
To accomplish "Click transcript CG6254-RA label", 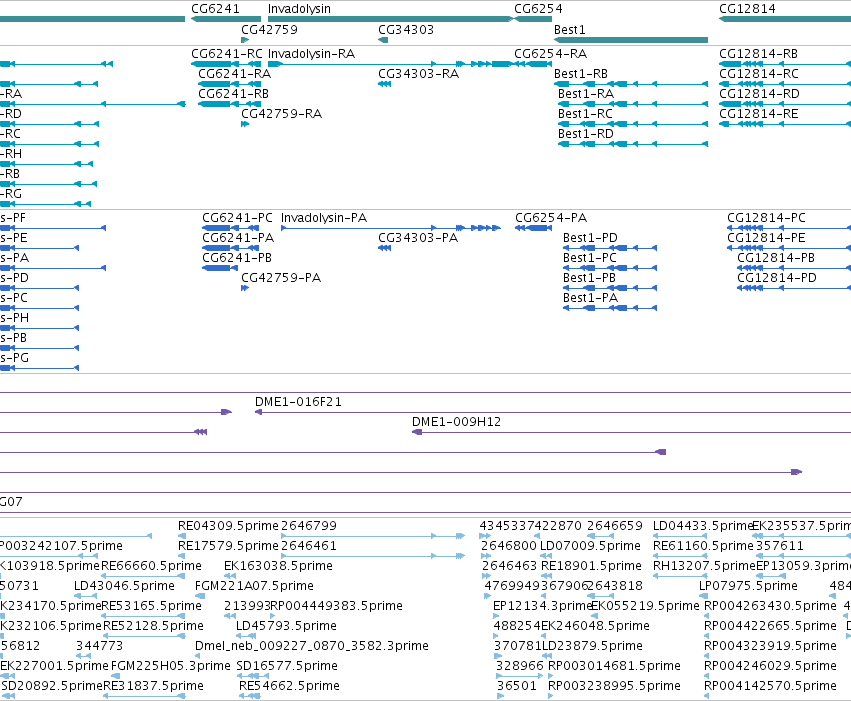I will coord(550,54).
